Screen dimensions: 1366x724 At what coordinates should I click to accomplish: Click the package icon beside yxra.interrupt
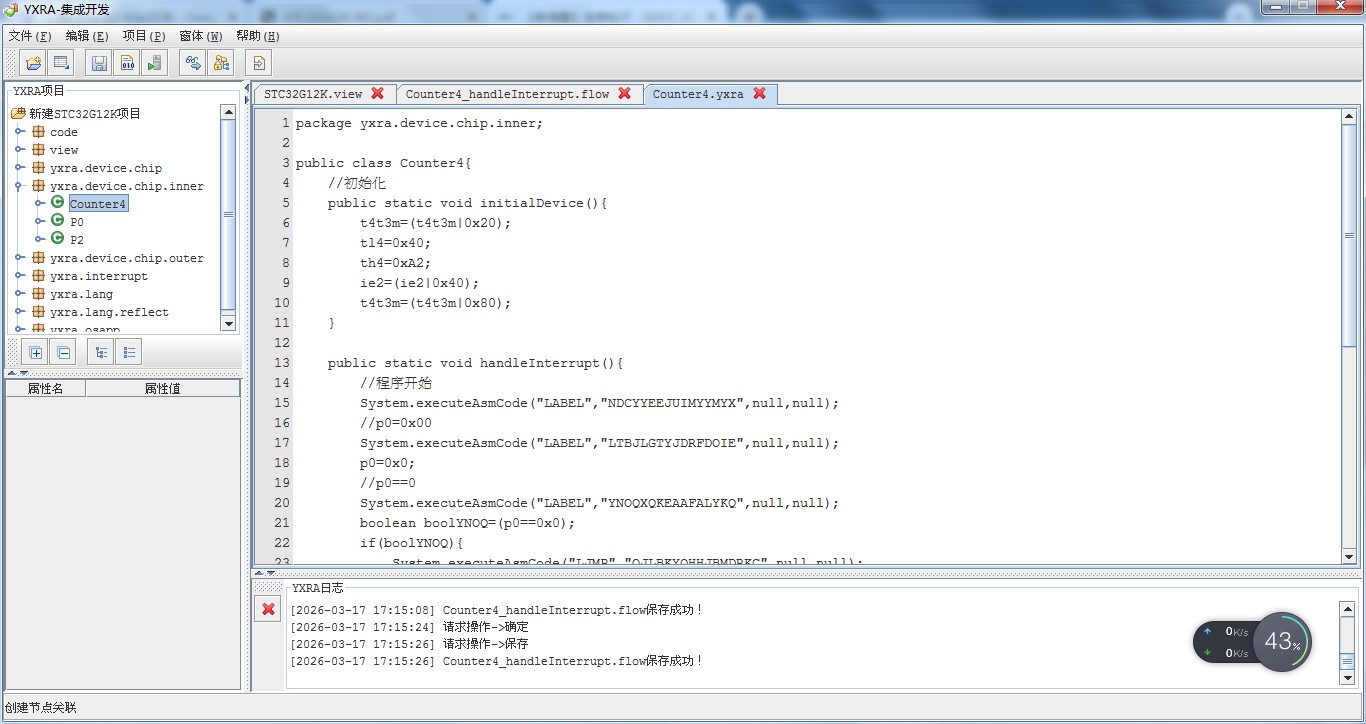[39, 275]
